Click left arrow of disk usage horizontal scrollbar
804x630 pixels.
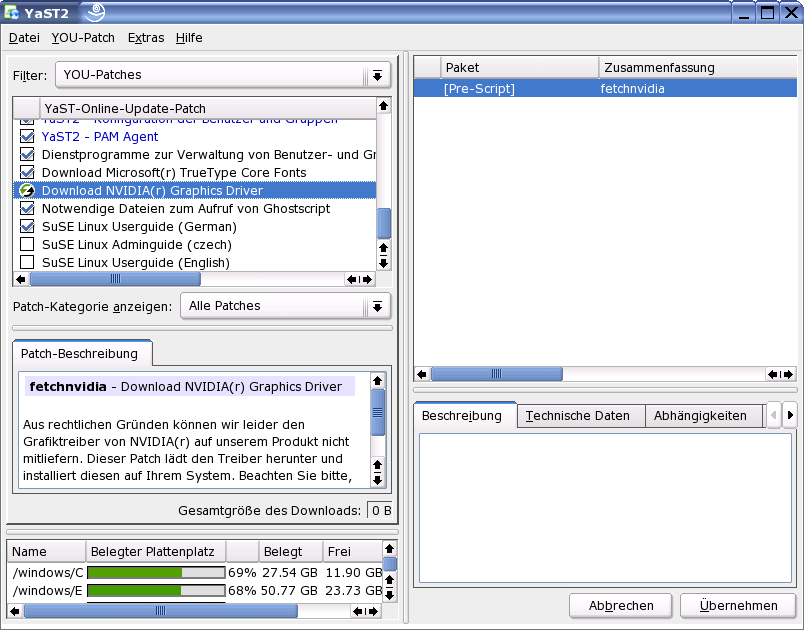click(15, 611)
